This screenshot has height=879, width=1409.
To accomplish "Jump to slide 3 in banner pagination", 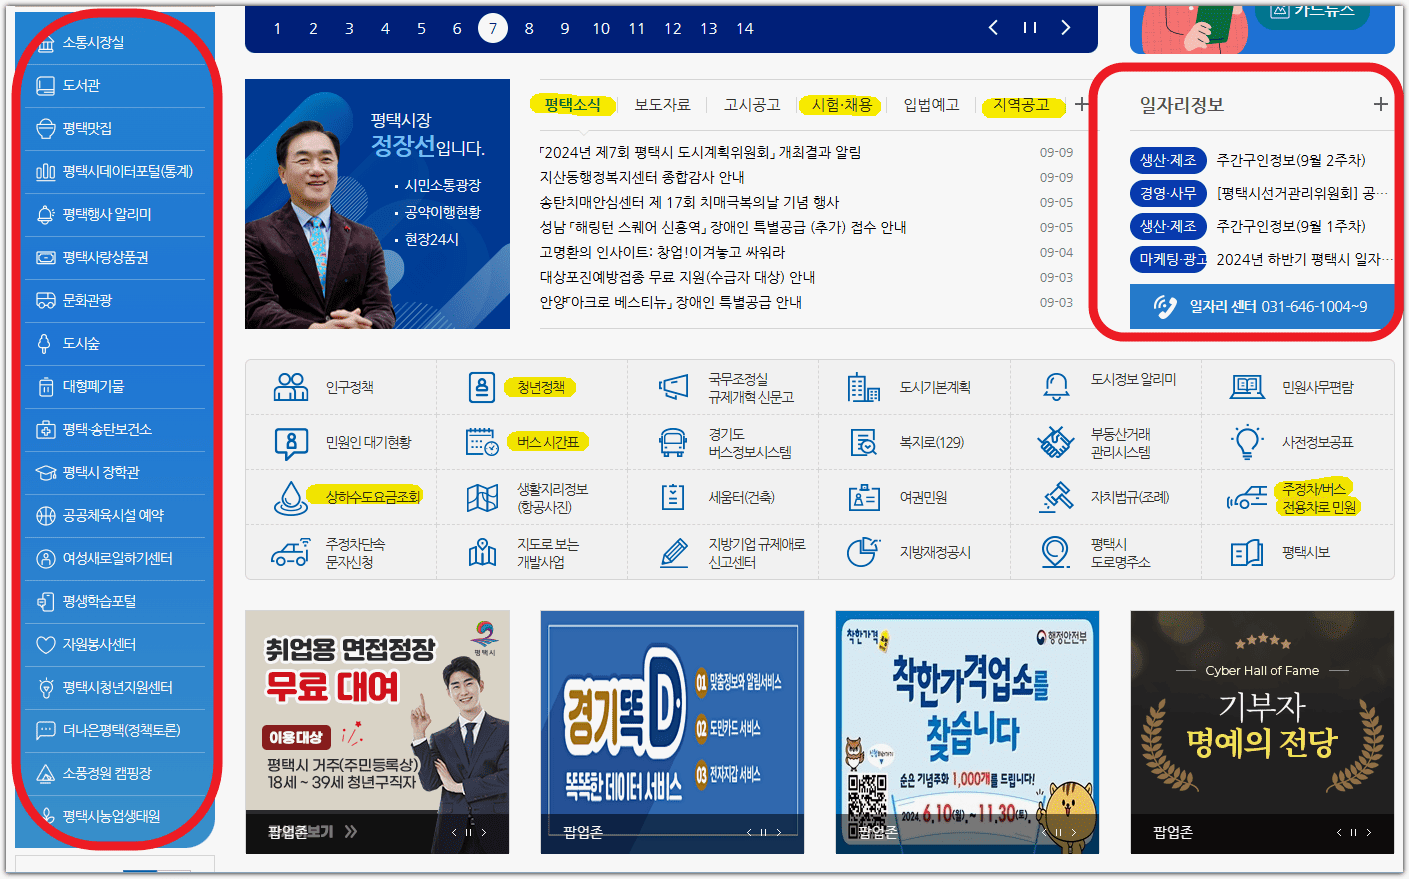I will [x=348, y=28].
